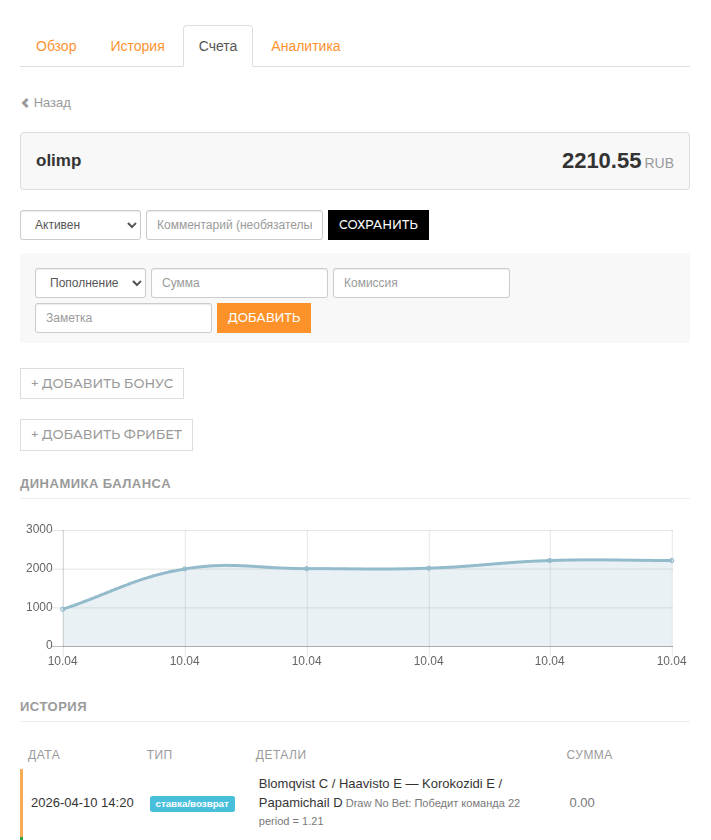The height and width of the screenshot is (840, 711).
Task: Click + ДОБАВИТЬ ФРИБЕТ button
Action: 106,435
